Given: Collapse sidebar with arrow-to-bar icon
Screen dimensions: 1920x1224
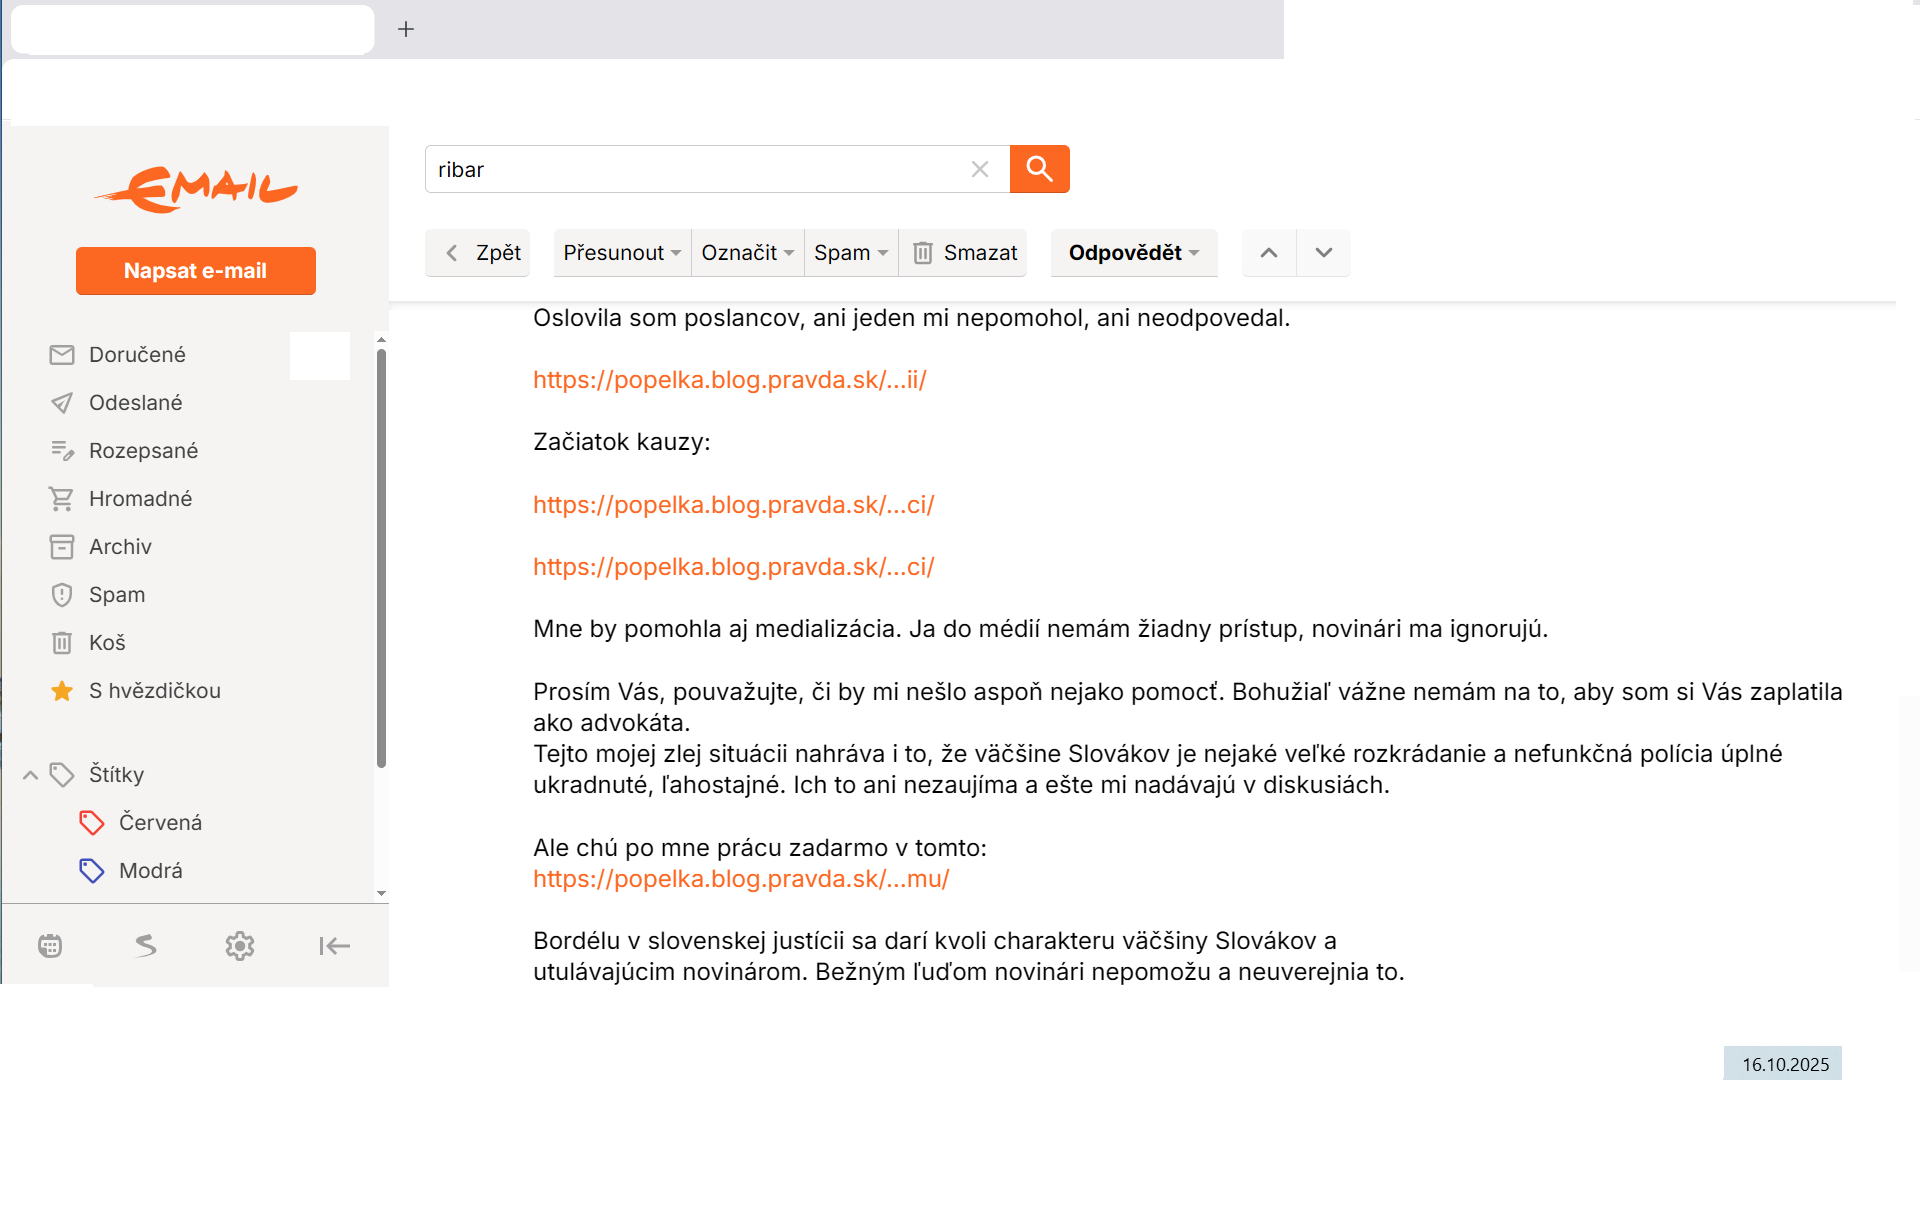Looking at the screenshot, I should [x=334, y=946].
